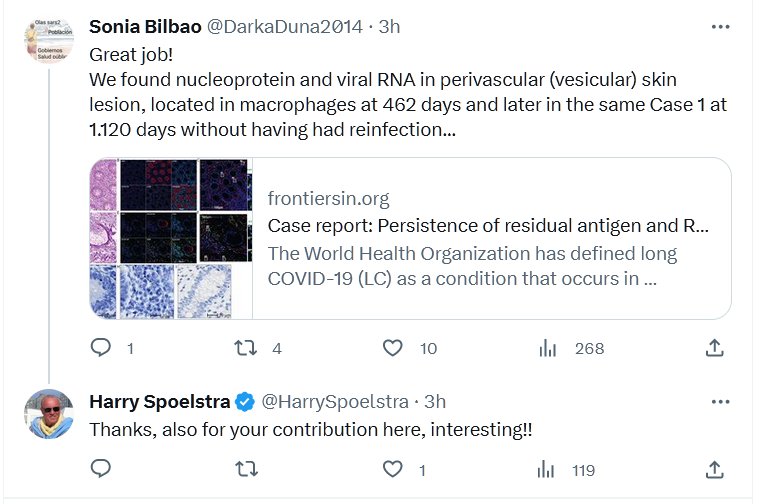774x504 pixels.
Task: Reply to Sonia Bilbao's tweet
Action: [101, 348]
